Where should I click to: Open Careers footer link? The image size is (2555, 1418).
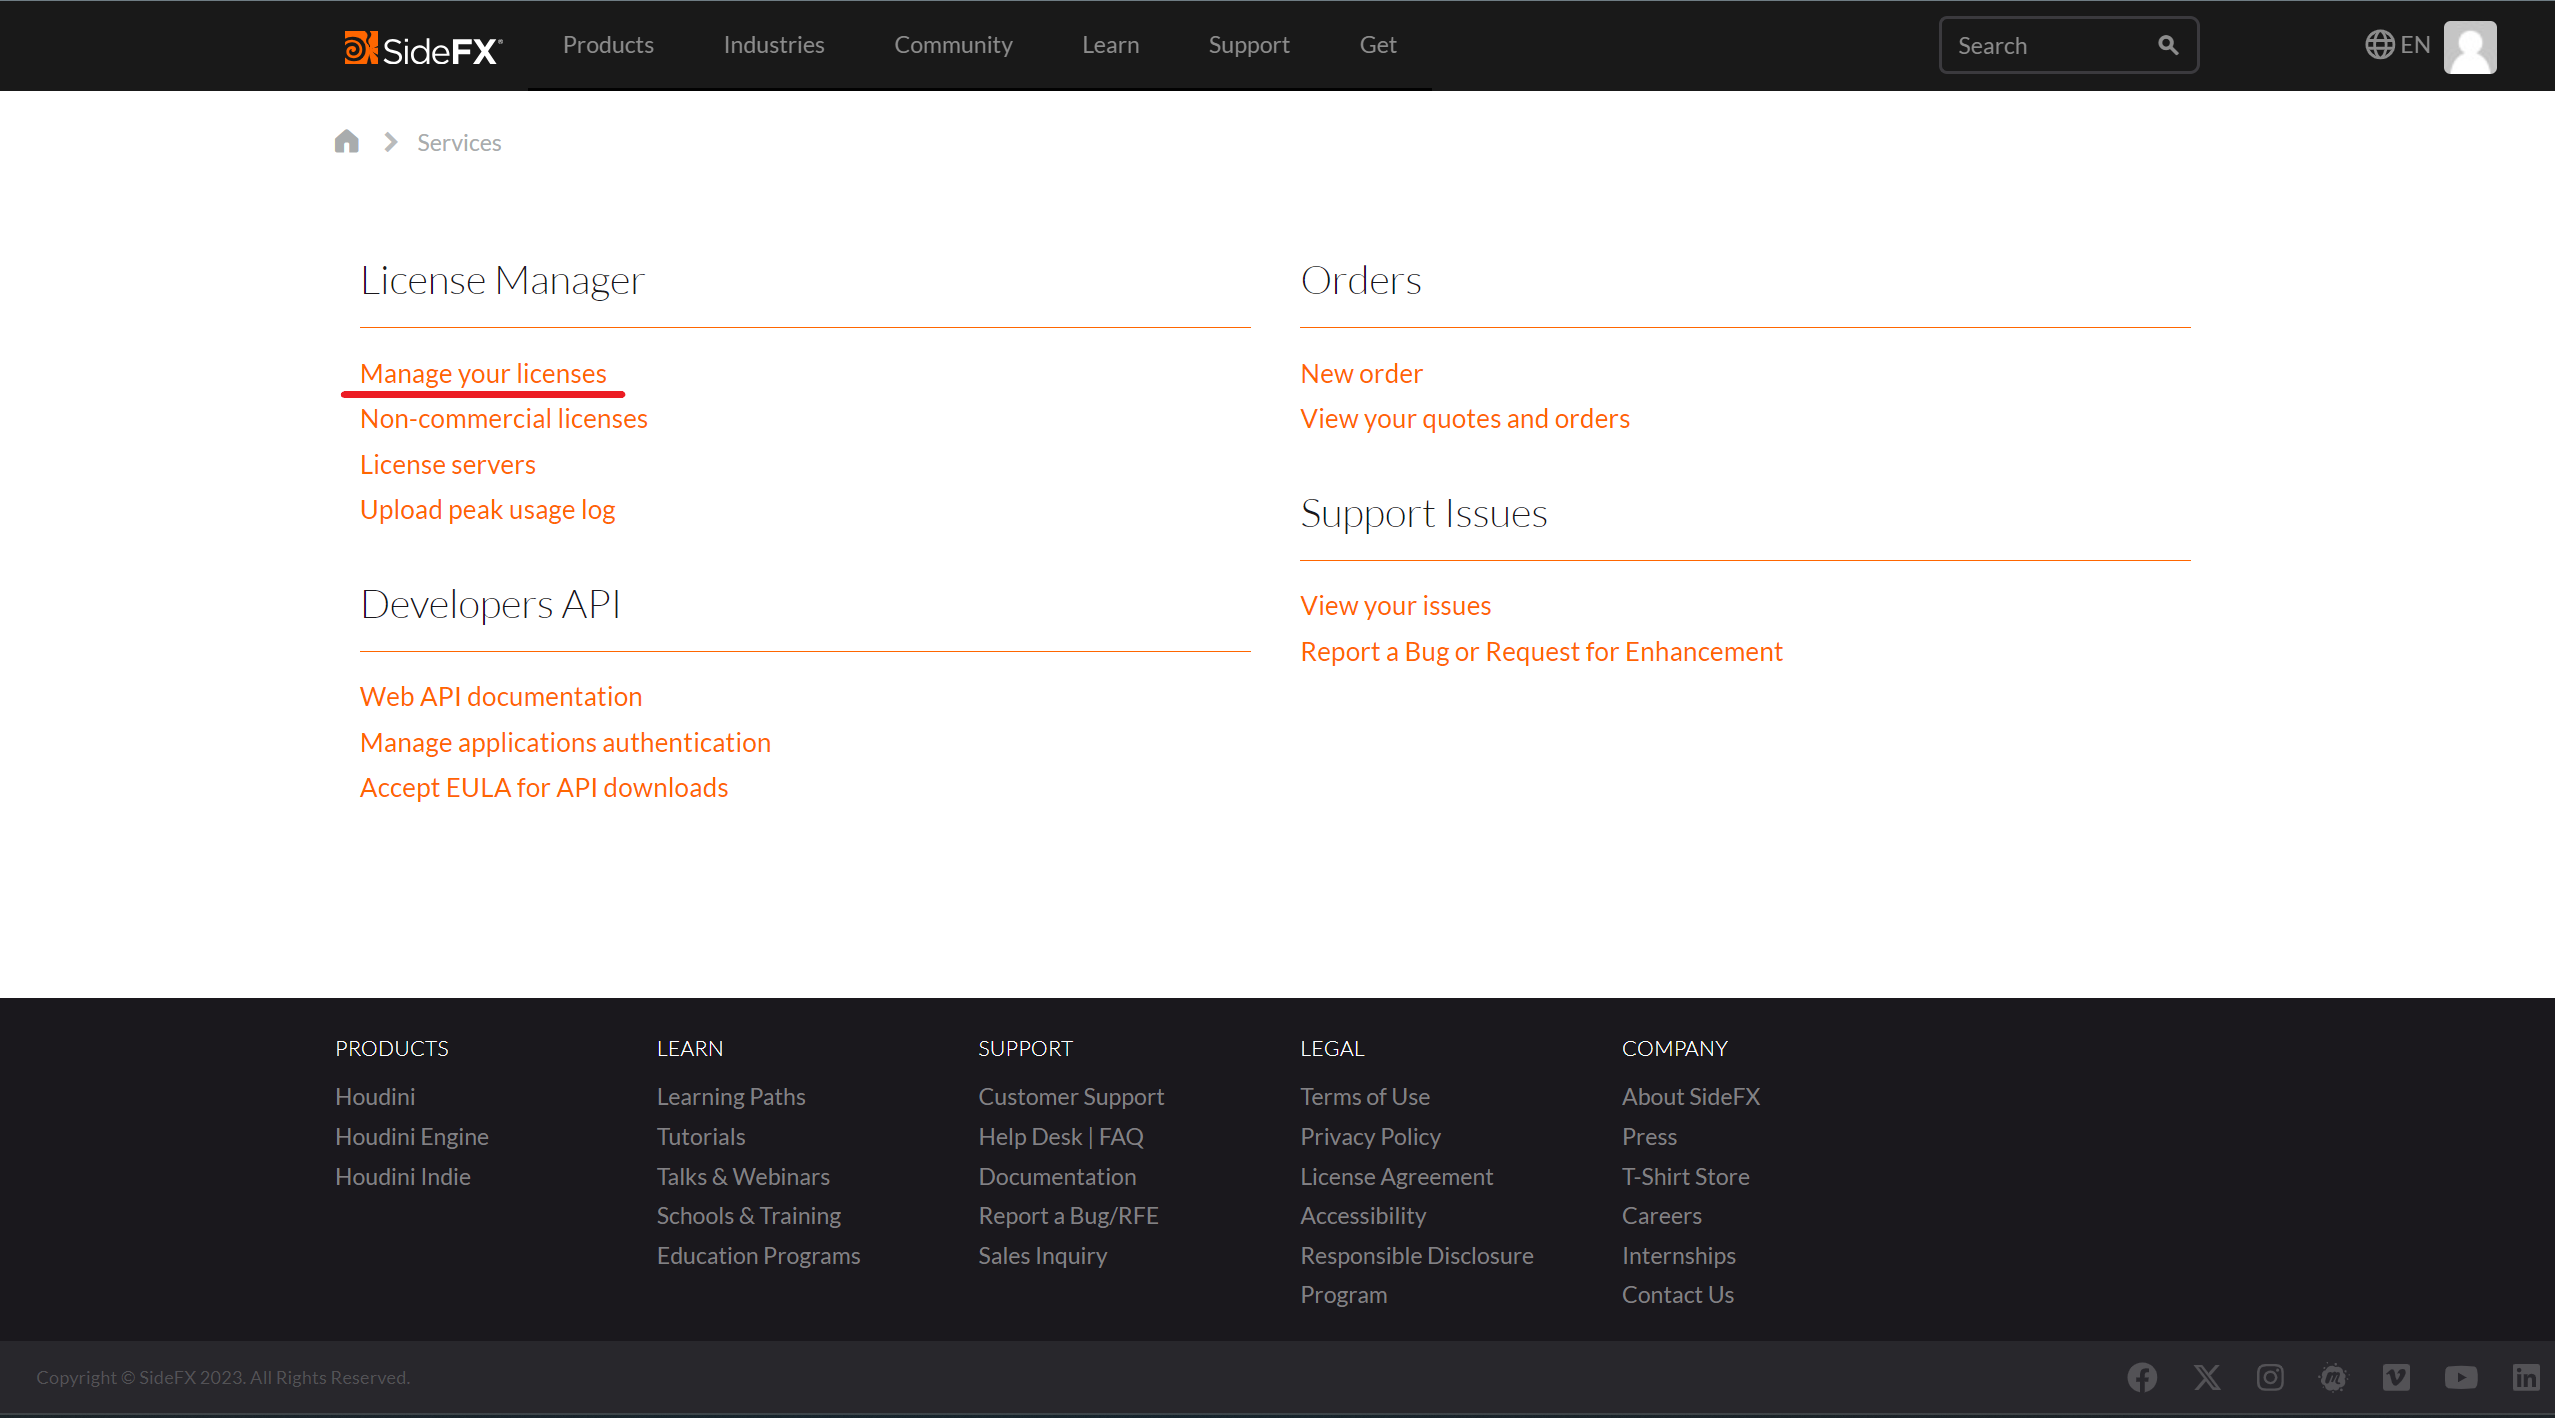coord(1661,1215)
